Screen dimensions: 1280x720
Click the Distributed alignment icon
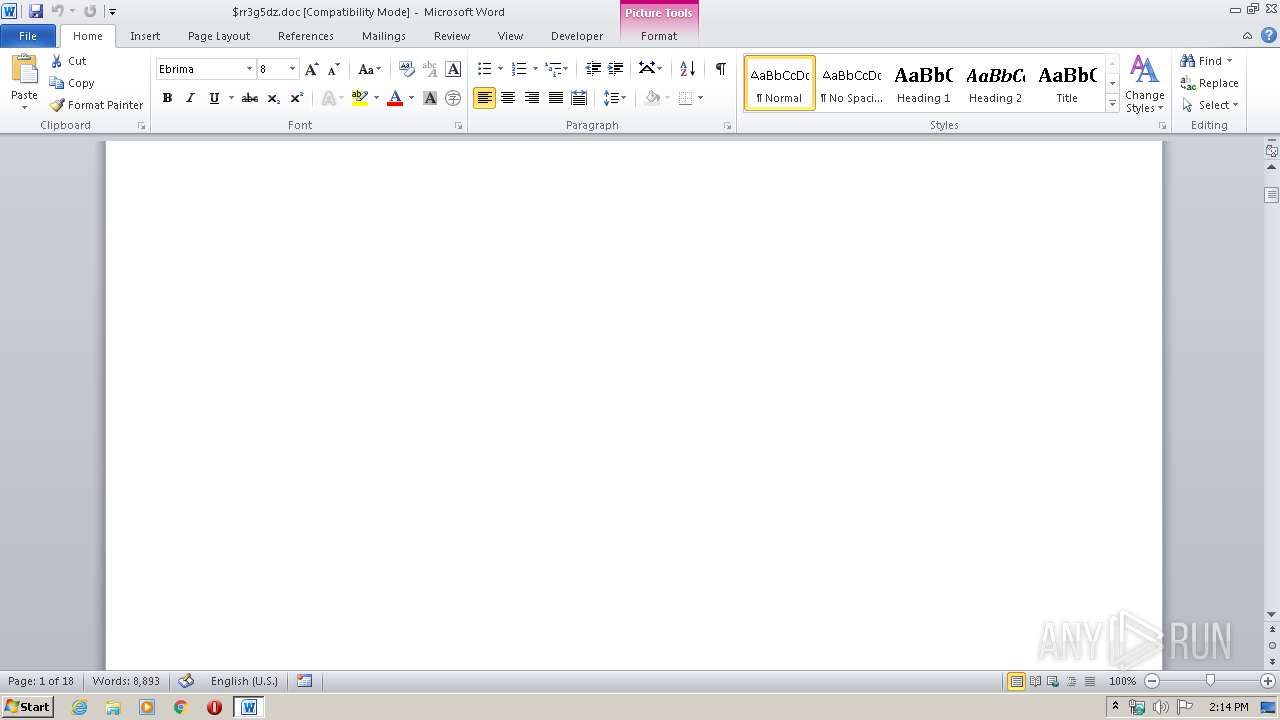[579, 98]
